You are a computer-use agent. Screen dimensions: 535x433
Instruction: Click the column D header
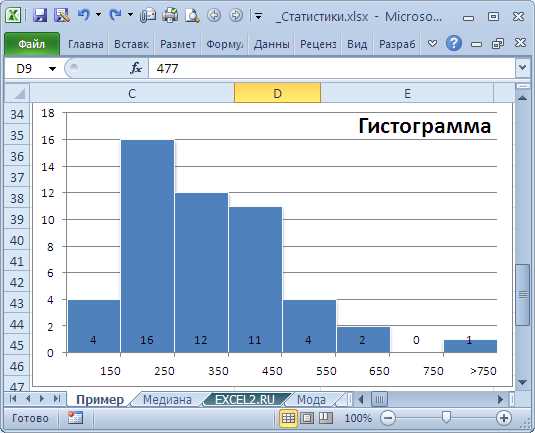point(277,93)
